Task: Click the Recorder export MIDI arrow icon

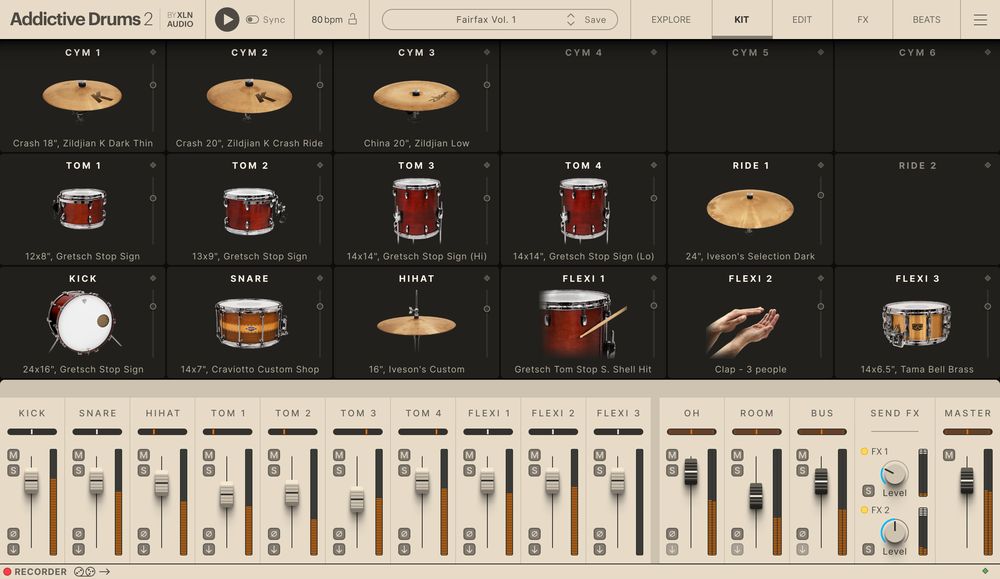Action: click(105, 571)
